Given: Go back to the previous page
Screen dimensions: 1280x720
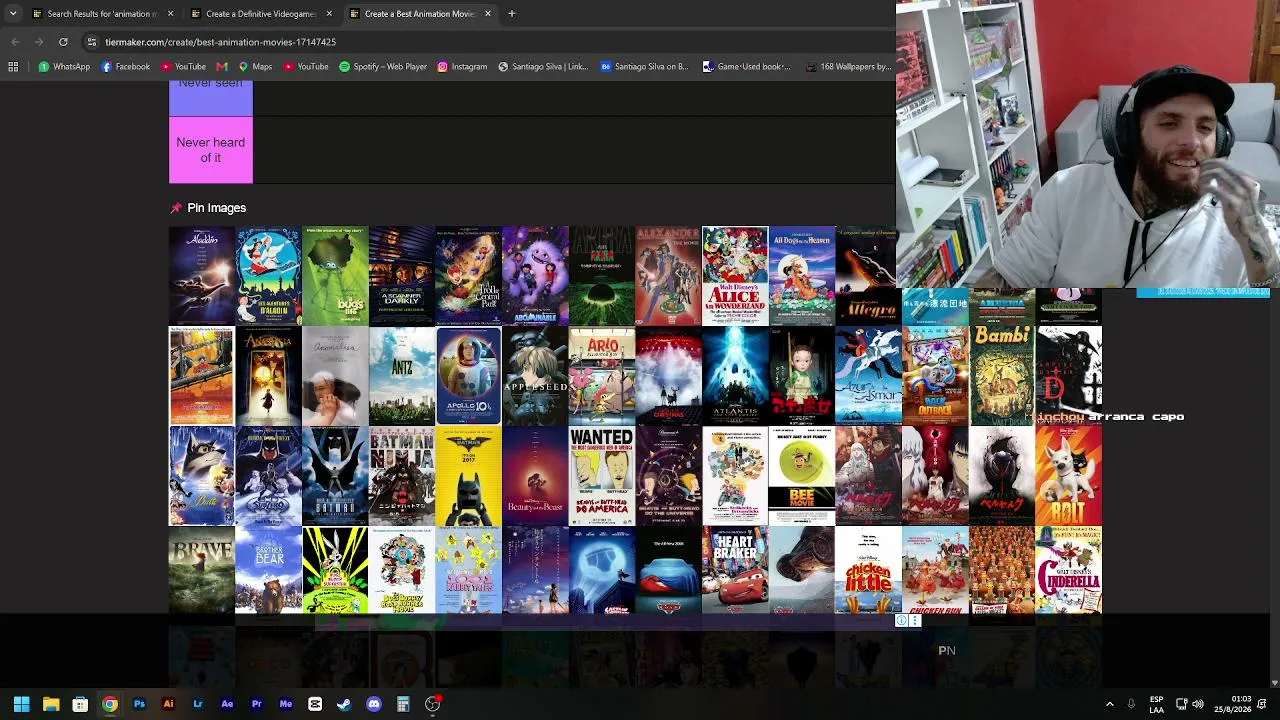Looking at the screenshot, I should [15, 42].
